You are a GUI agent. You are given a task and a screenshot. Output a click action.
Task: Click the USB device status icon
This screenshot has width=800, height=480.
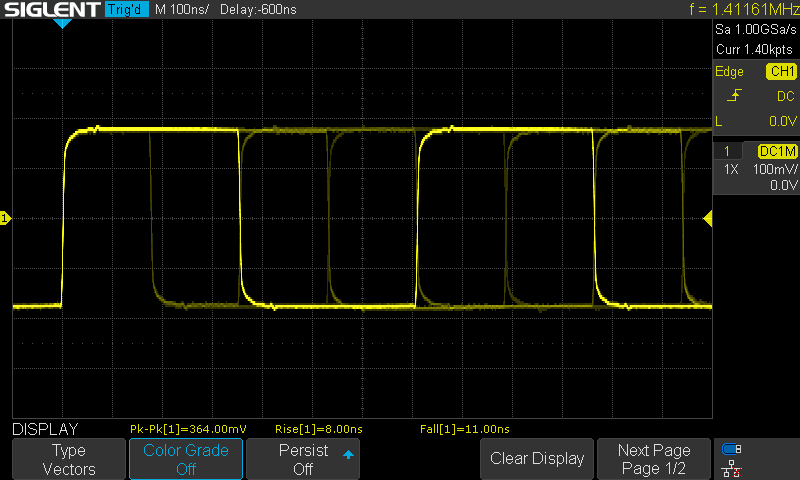point(732,449)
